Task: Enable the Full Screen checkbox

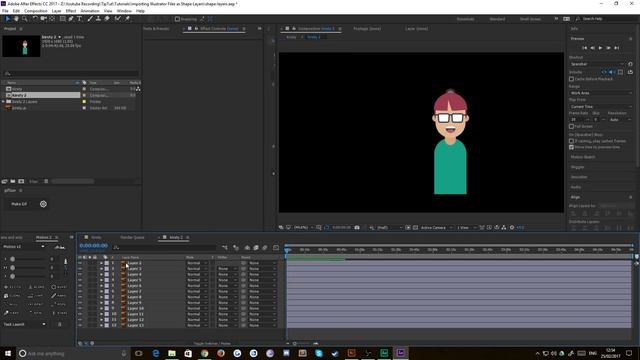Action: [x=571, y=127]
